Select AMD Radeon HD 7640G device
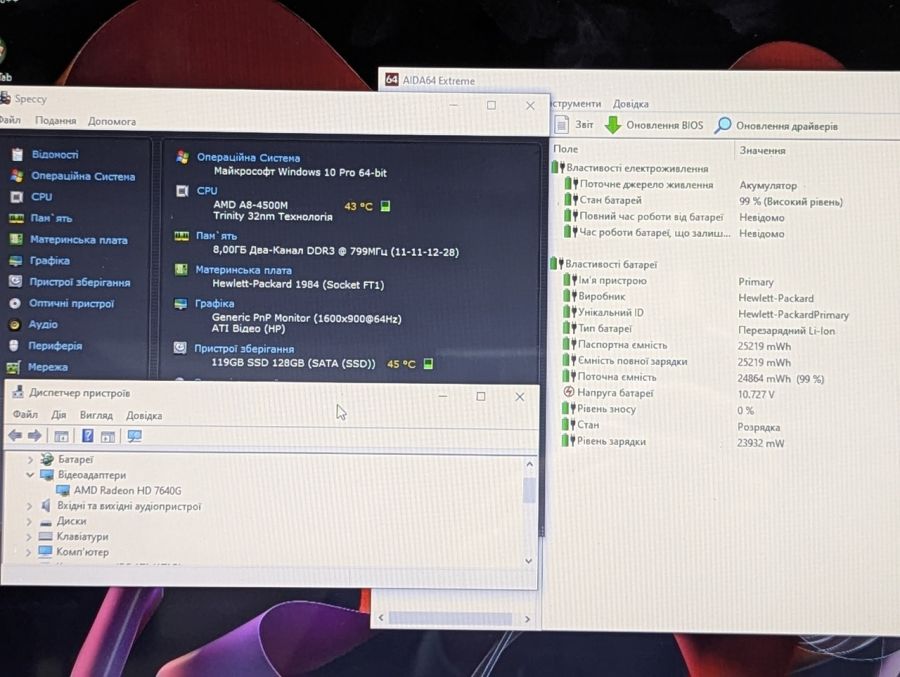Screen dimensions: 900x677 click(127, 491)
